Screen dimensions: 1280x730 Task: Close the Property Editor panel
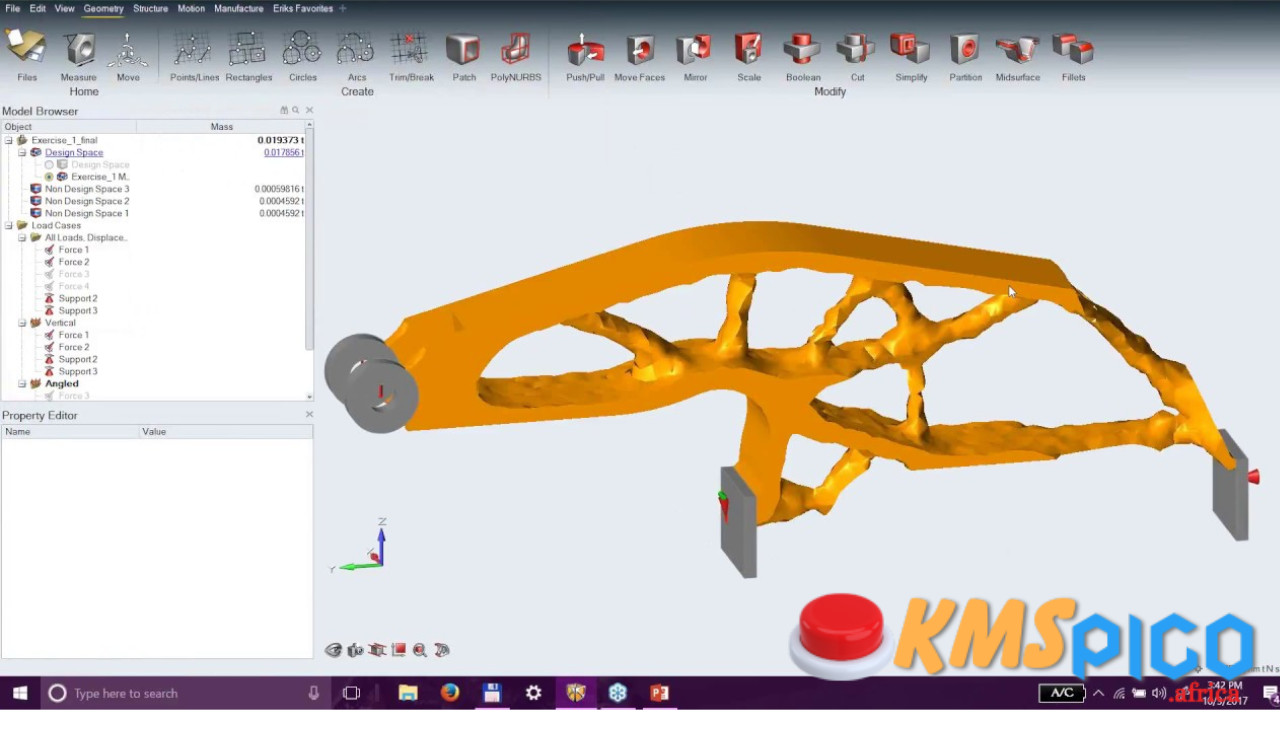(309, 415)
